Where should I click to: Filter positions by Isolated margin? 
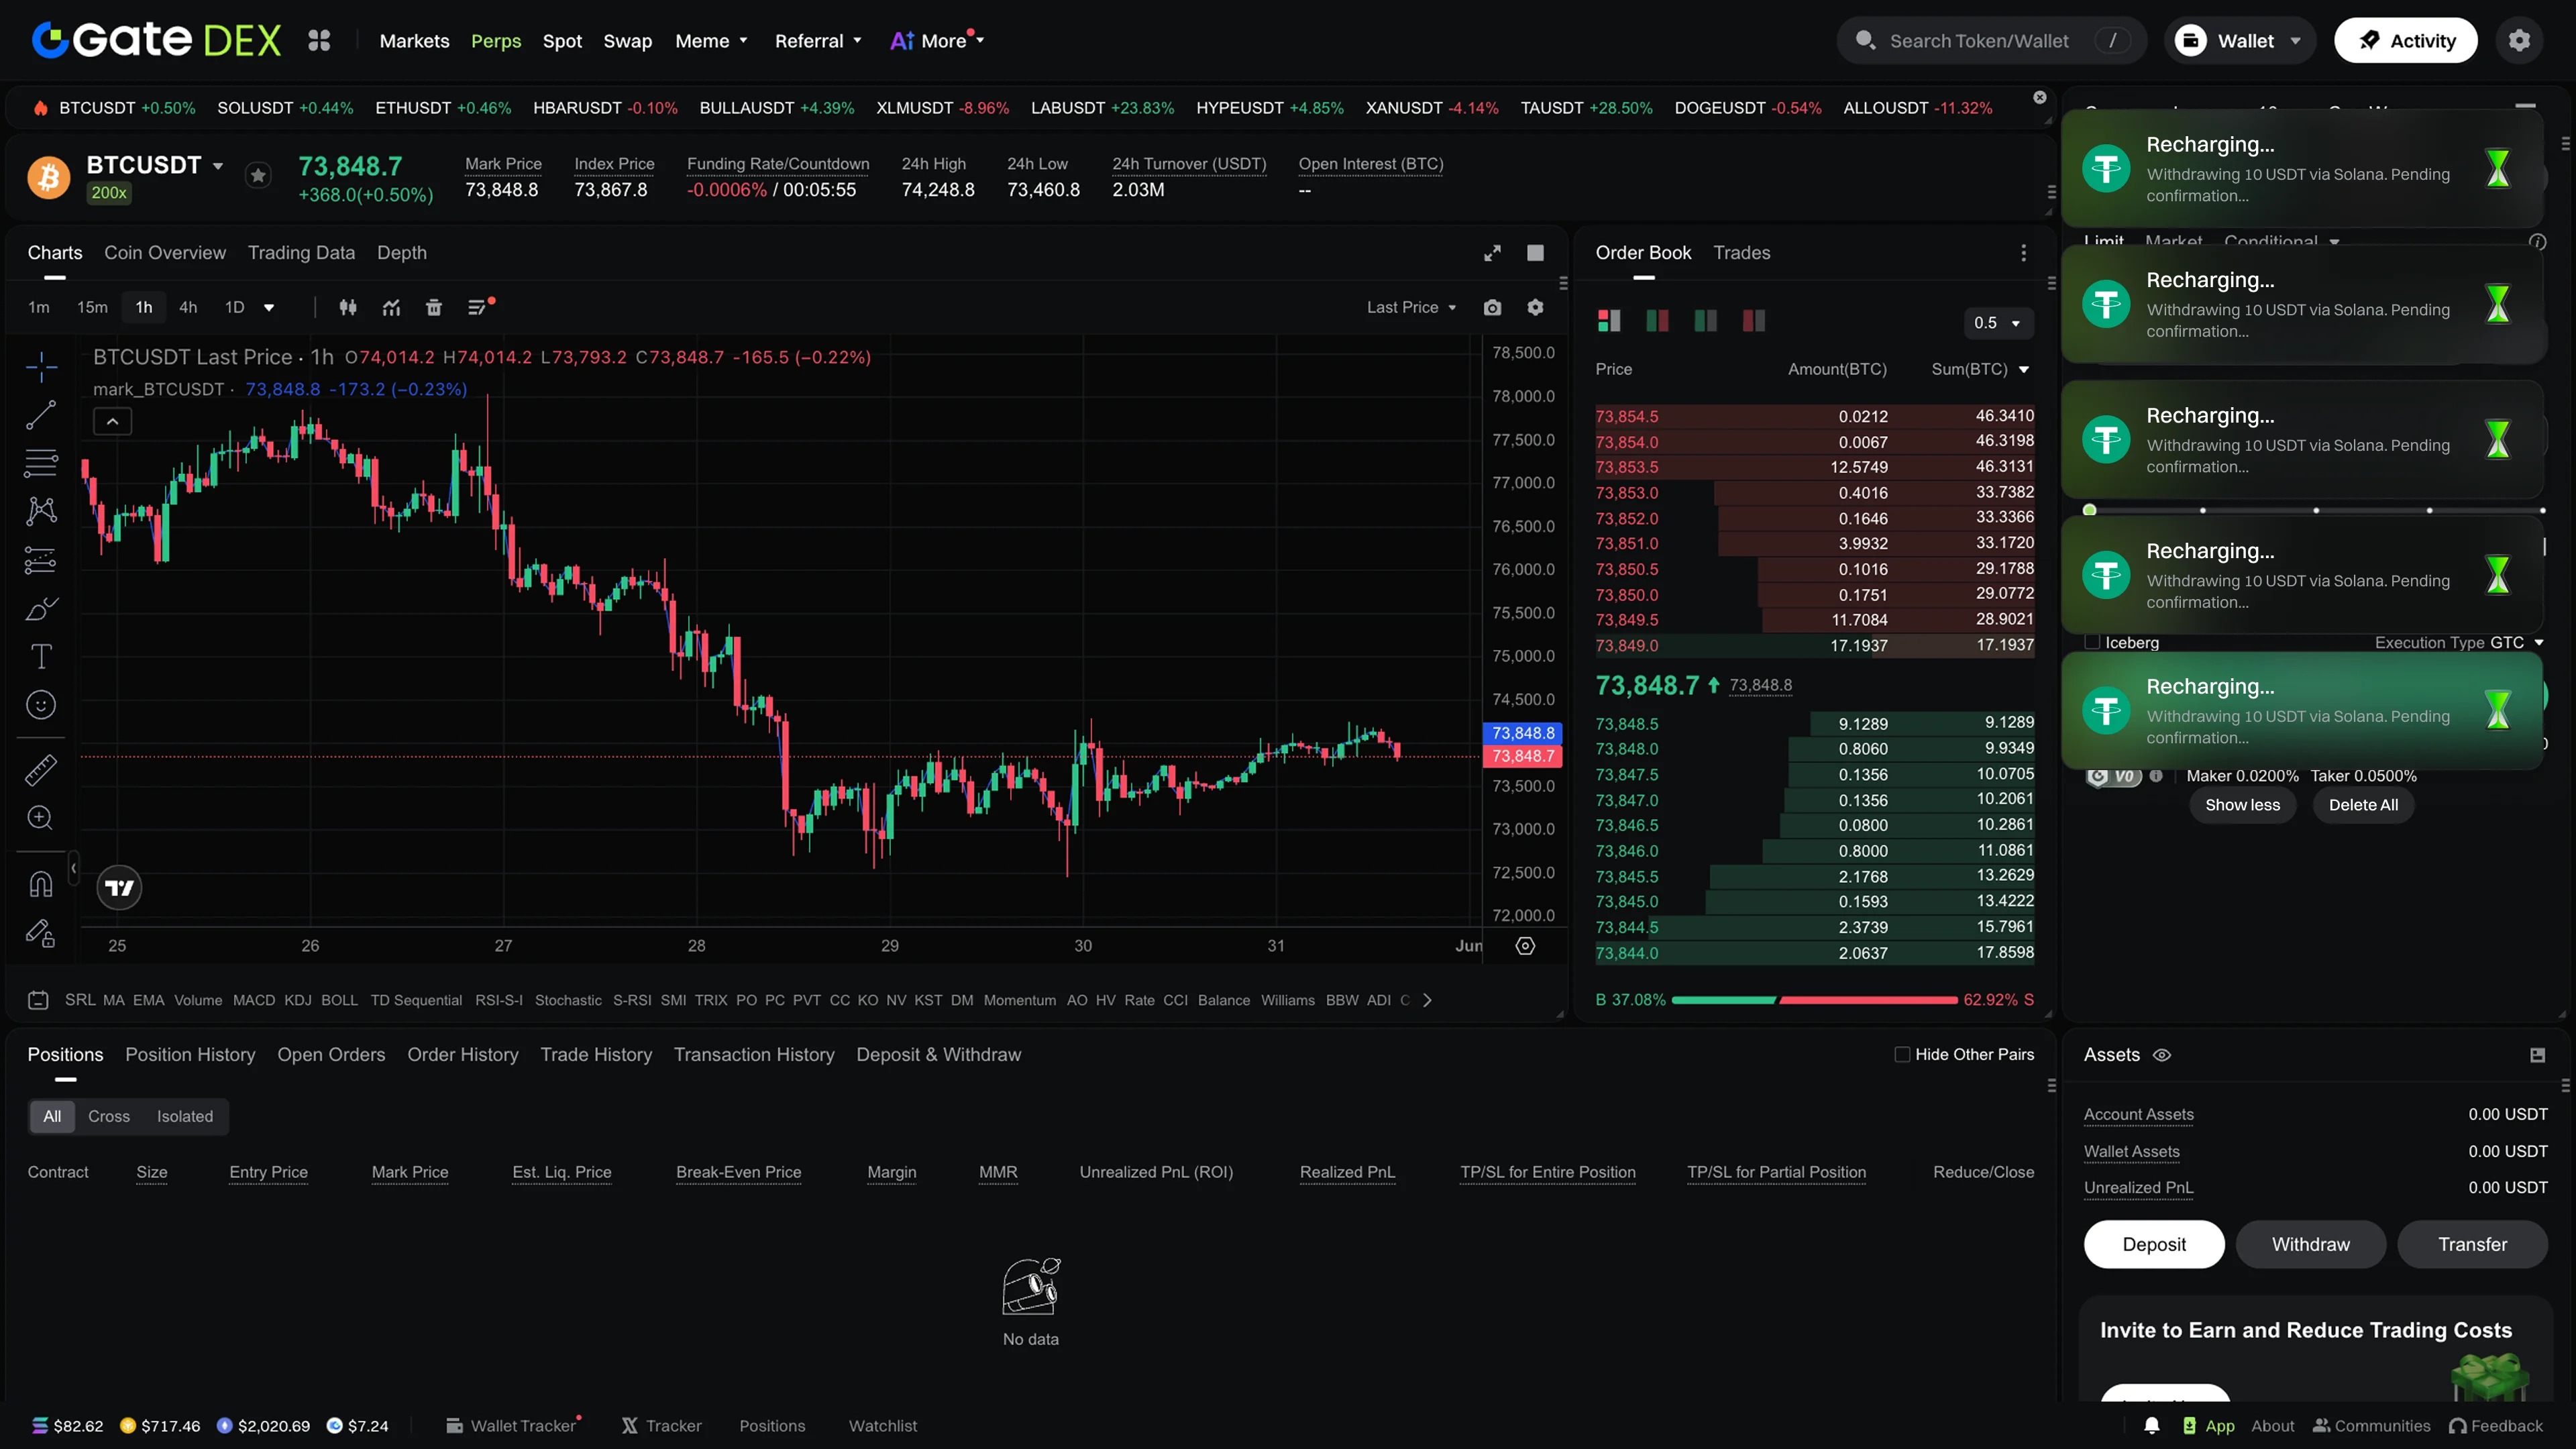coord(185,1116)
